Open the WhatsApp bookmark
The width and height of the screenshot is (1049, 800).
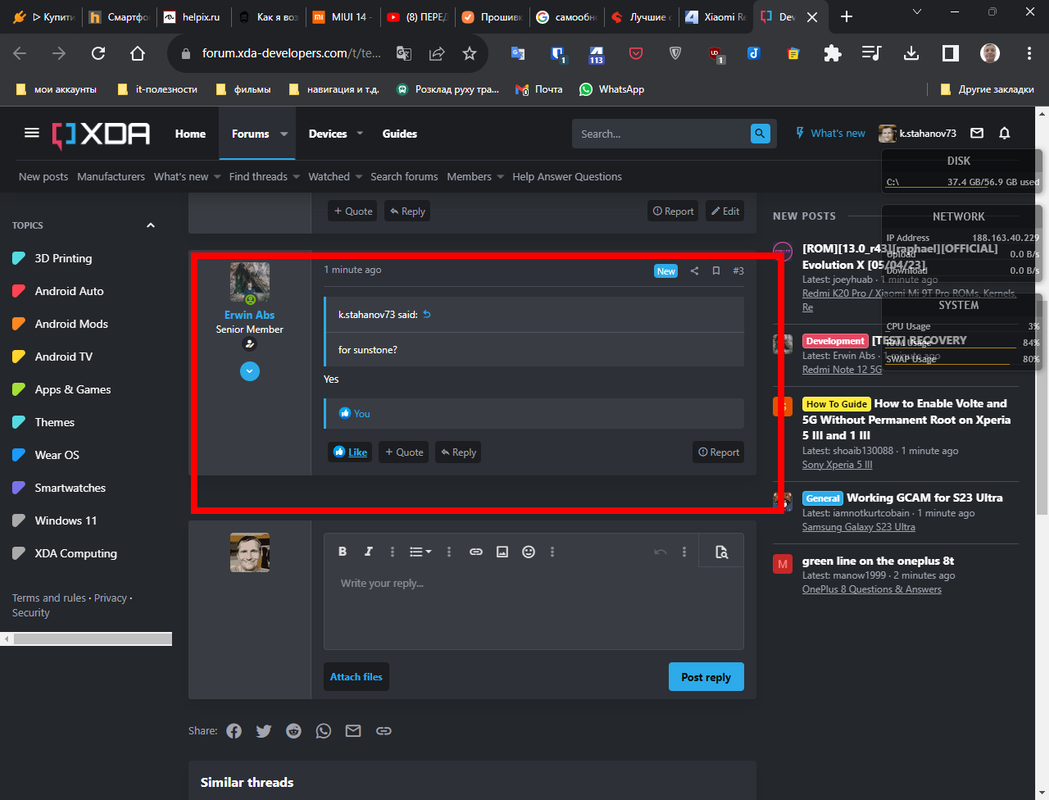[611, 89]
